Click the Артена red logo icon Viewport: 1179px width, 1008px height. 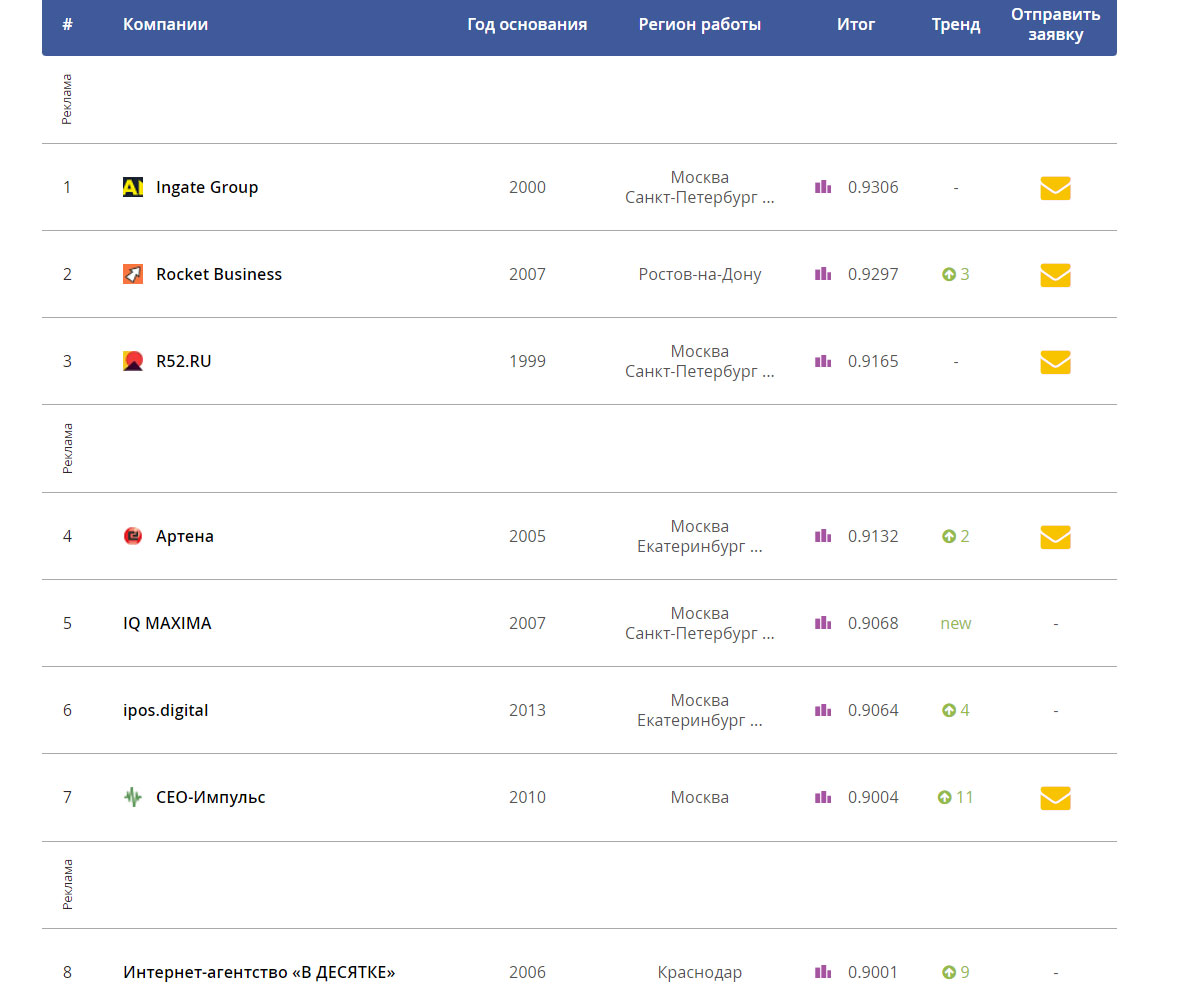tap(133, 536)
